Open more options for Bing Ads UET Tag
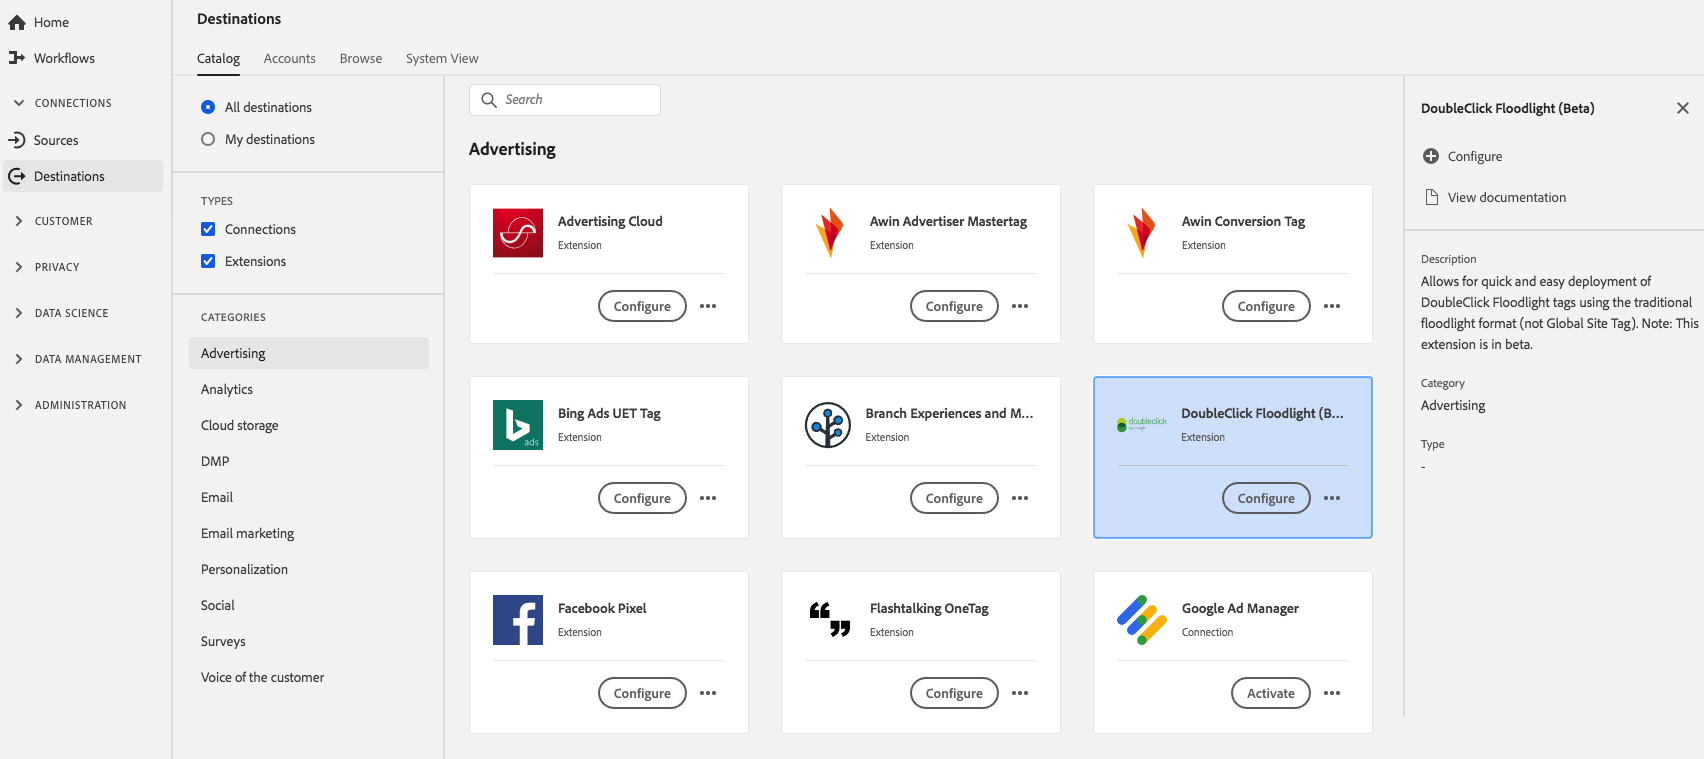The image size is (1704, 759). point(708,498)
